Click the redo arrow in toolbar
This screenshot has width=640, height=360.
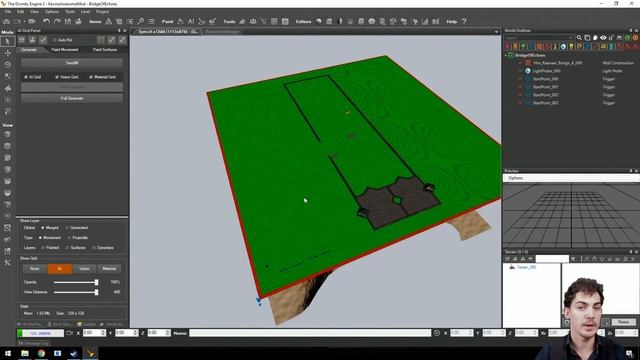click(57, 21)
